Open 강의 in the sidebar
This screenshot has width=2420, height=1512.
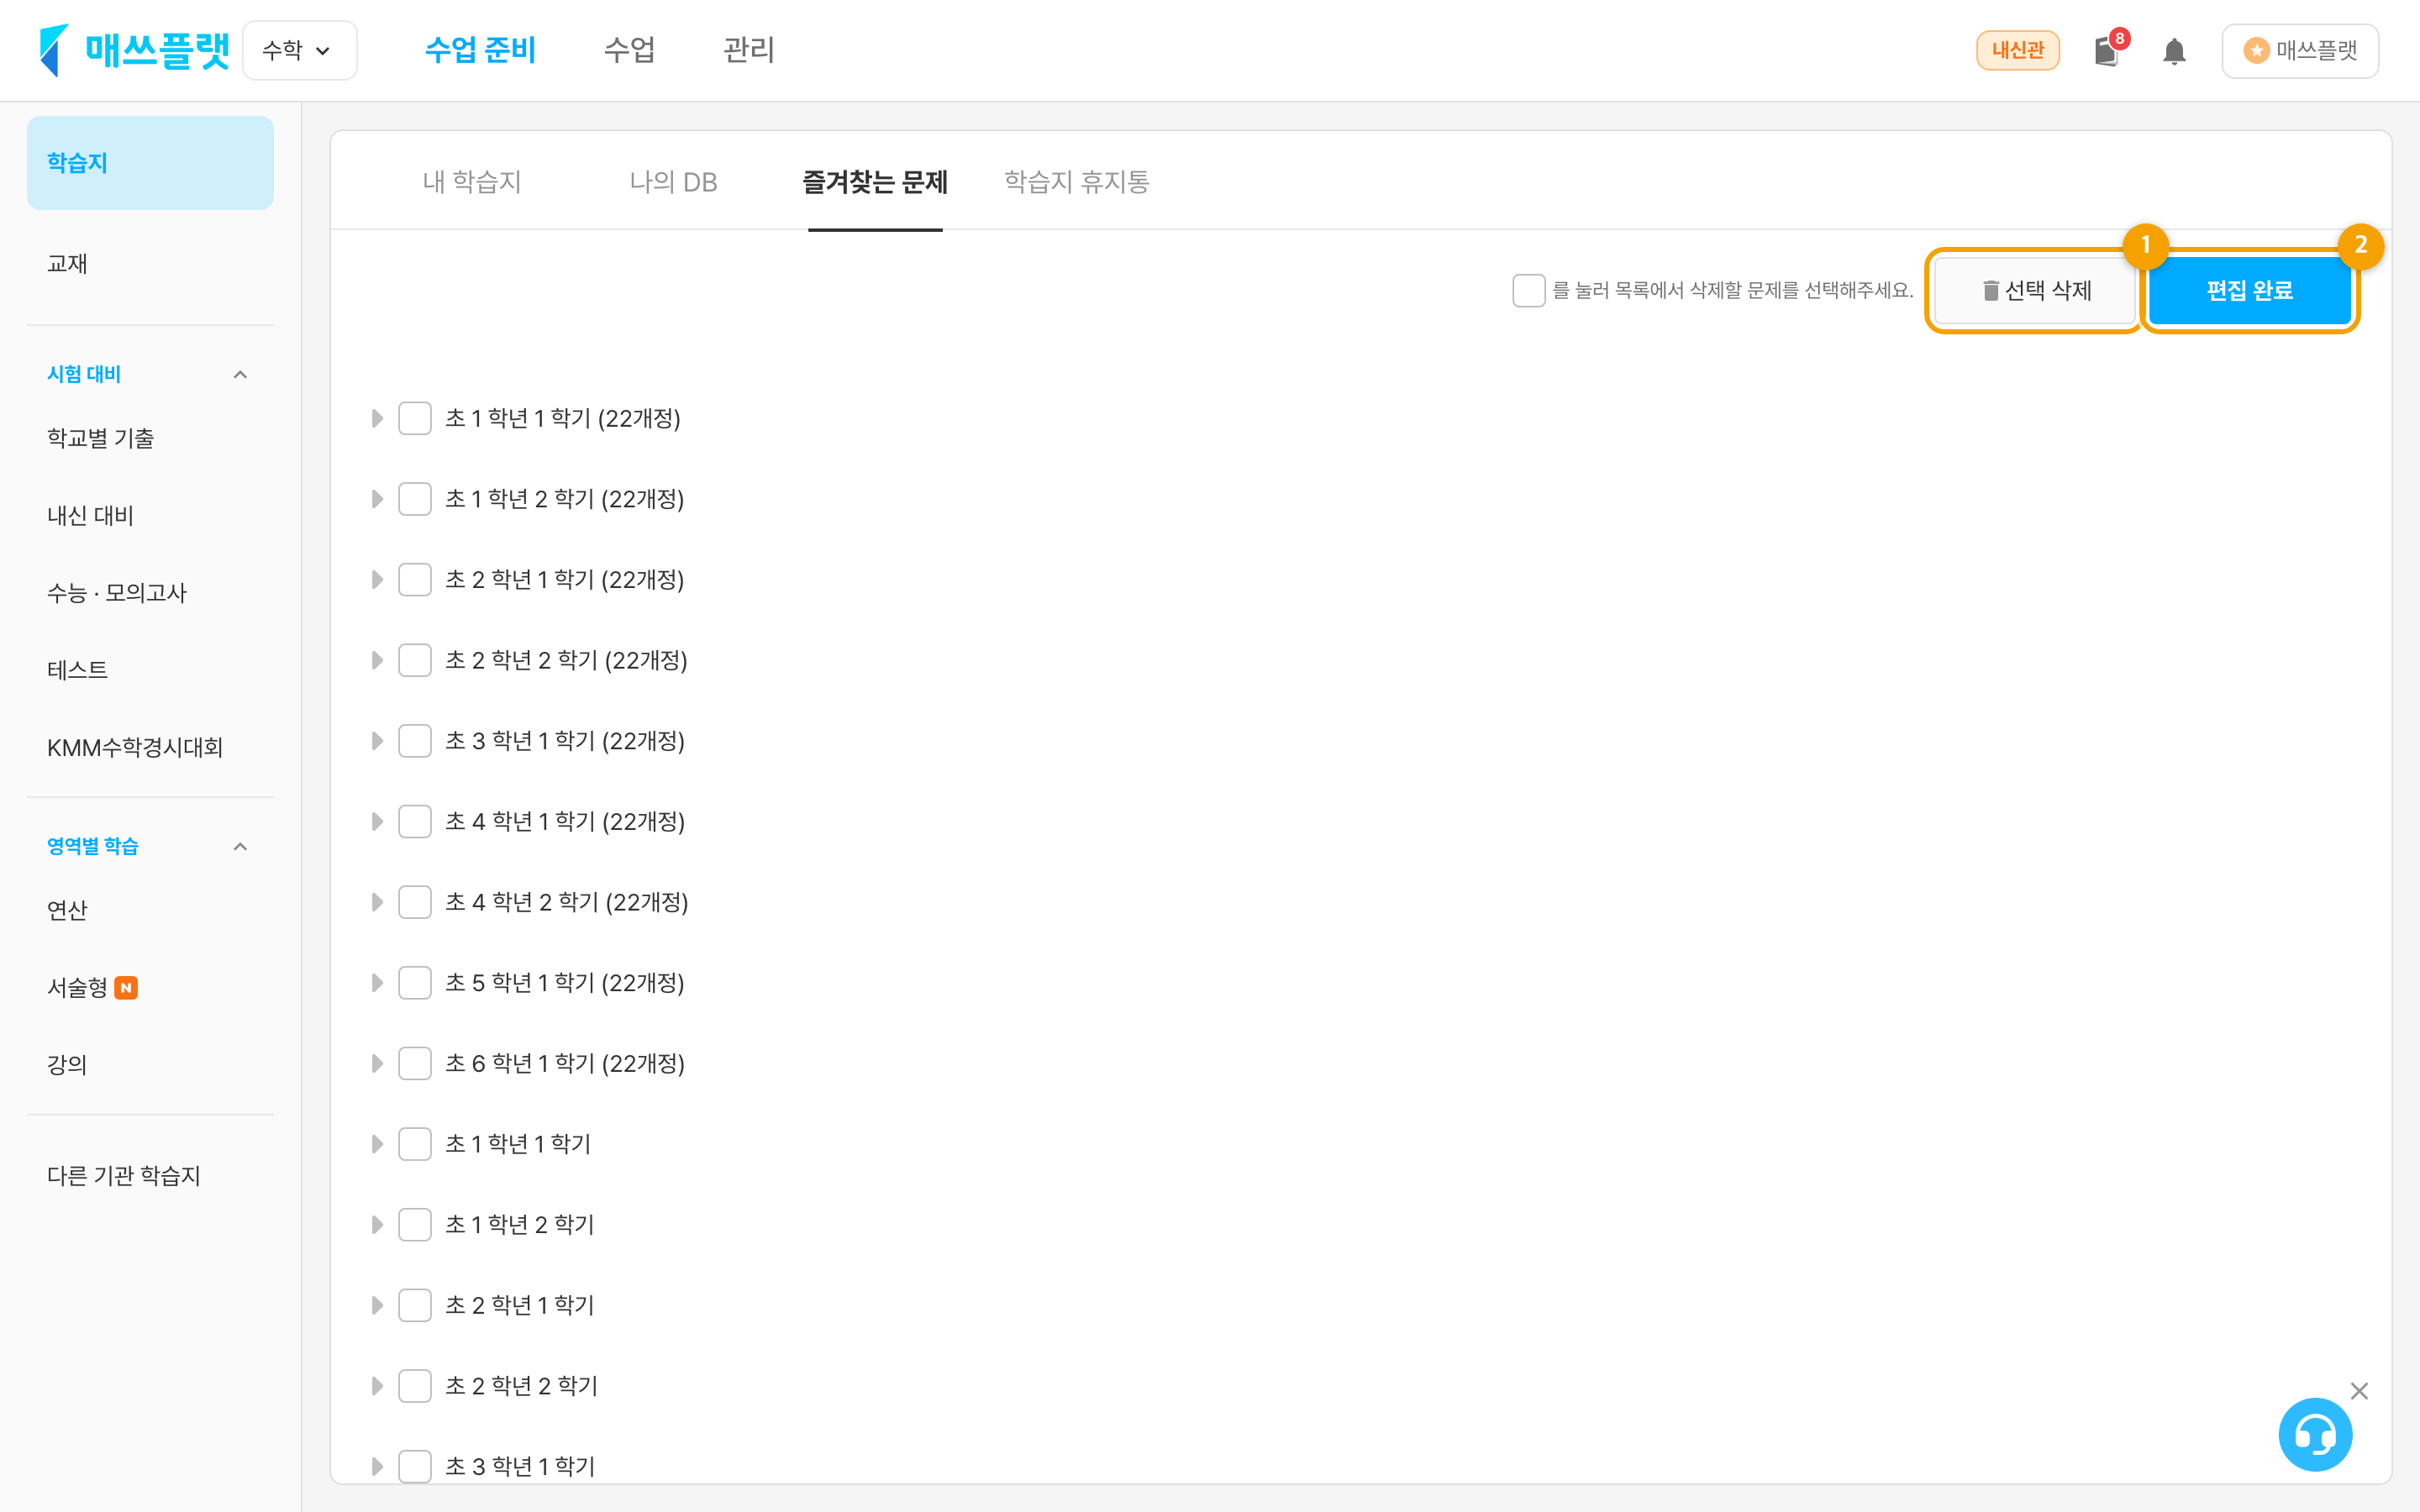(67, 1065)
